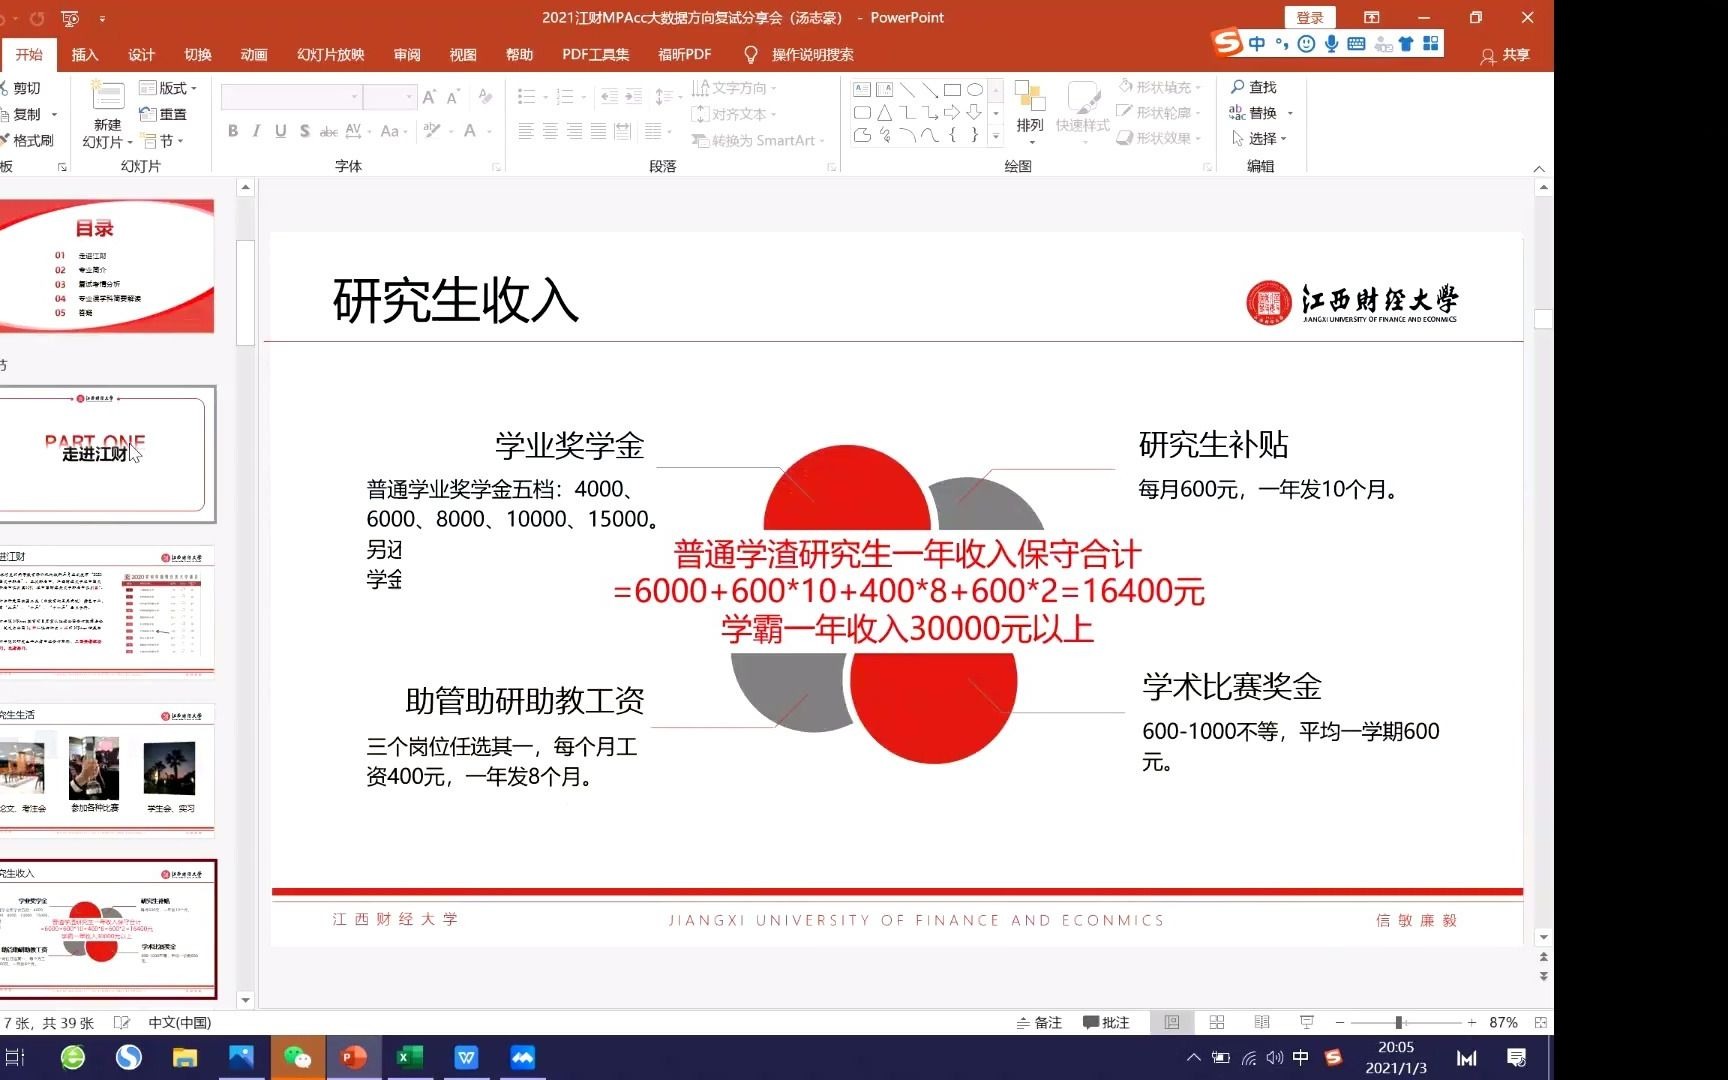Click Reset (重置) slide button

tap(163, 114)
